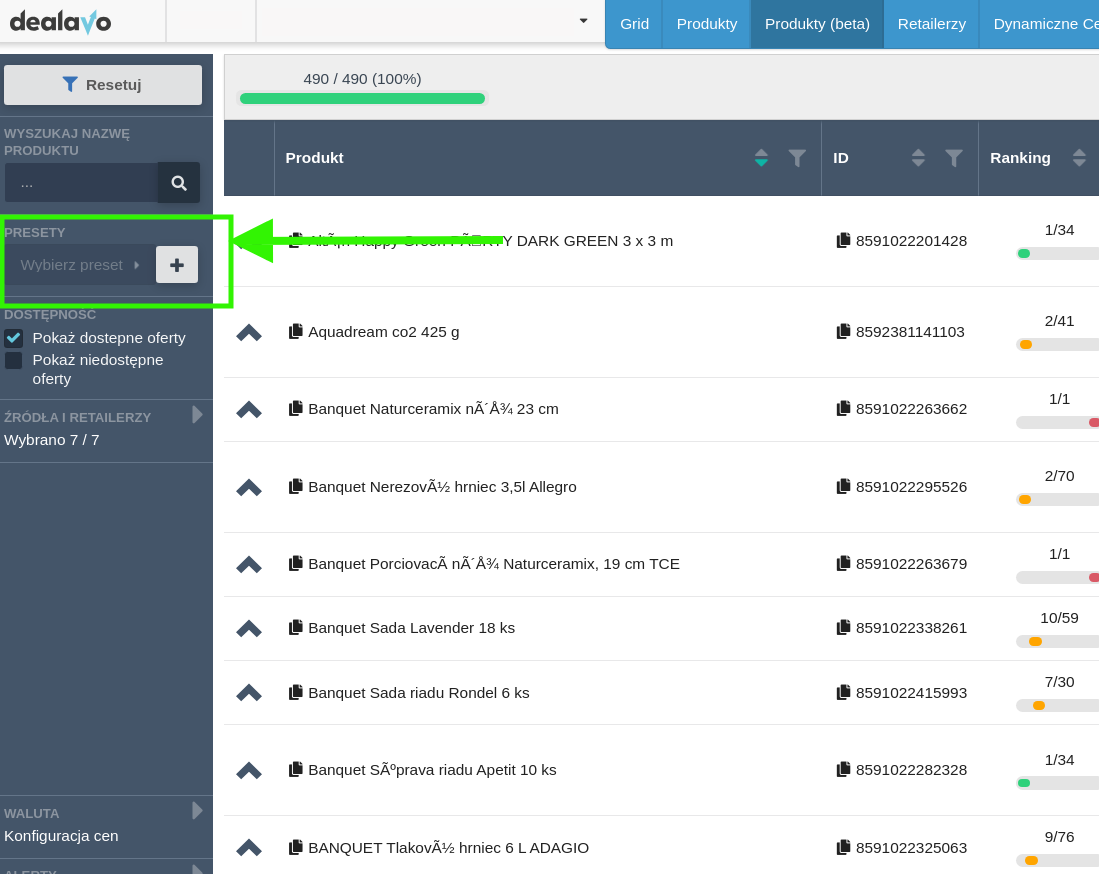Copy name icon for Banquet Sada riadu Rondel
Screen dimensions: 1099x874
click(296, 692)
